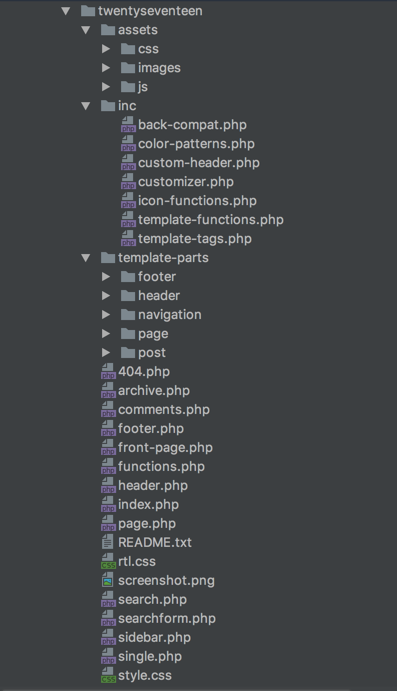Select the customizer.php file name
This screenshot has height=691, width=397.
[186, 182]
